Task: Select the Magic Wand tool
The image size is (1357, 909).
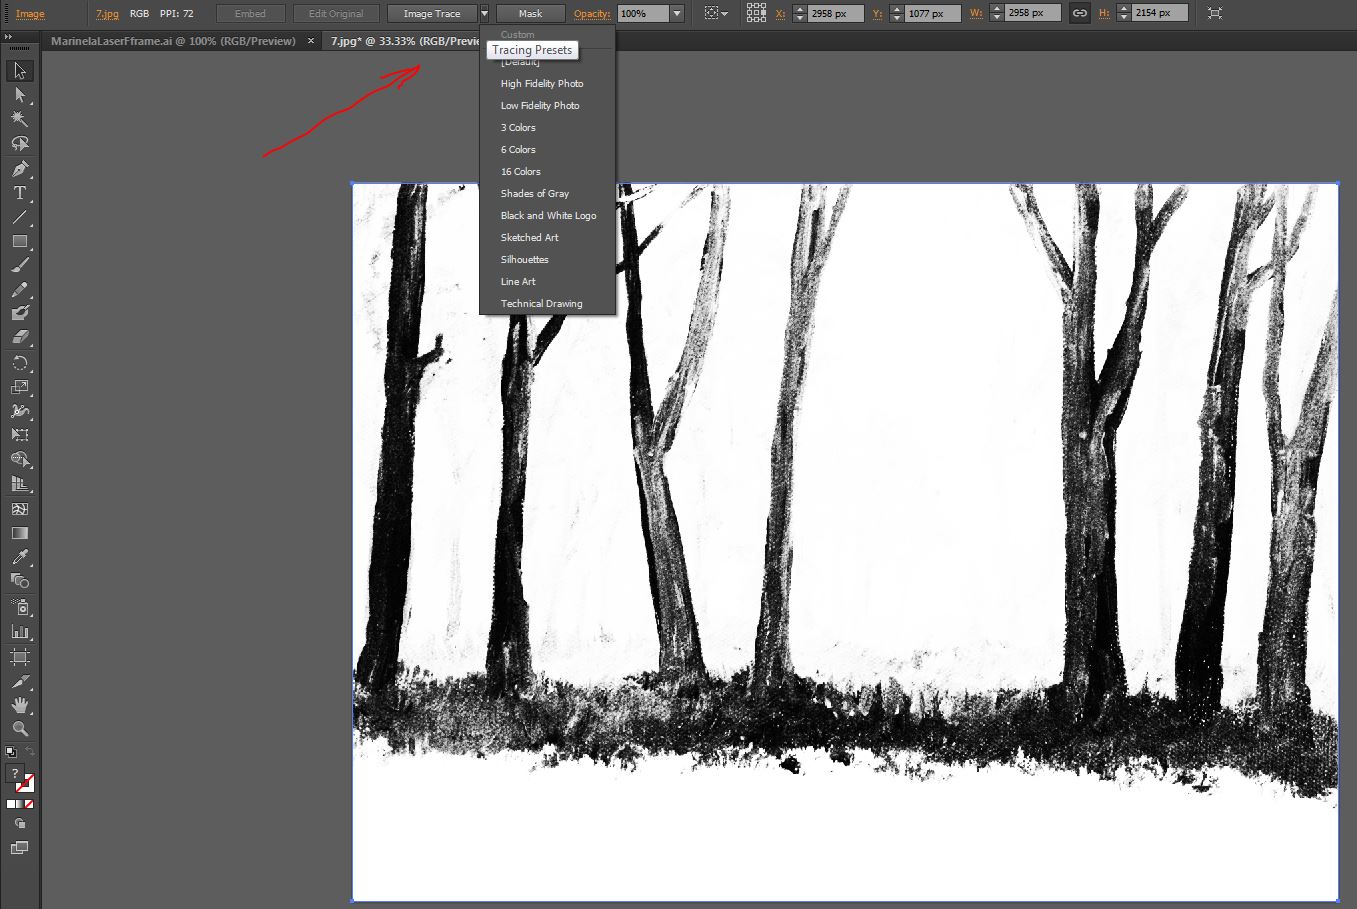Action: pos(20,119)
